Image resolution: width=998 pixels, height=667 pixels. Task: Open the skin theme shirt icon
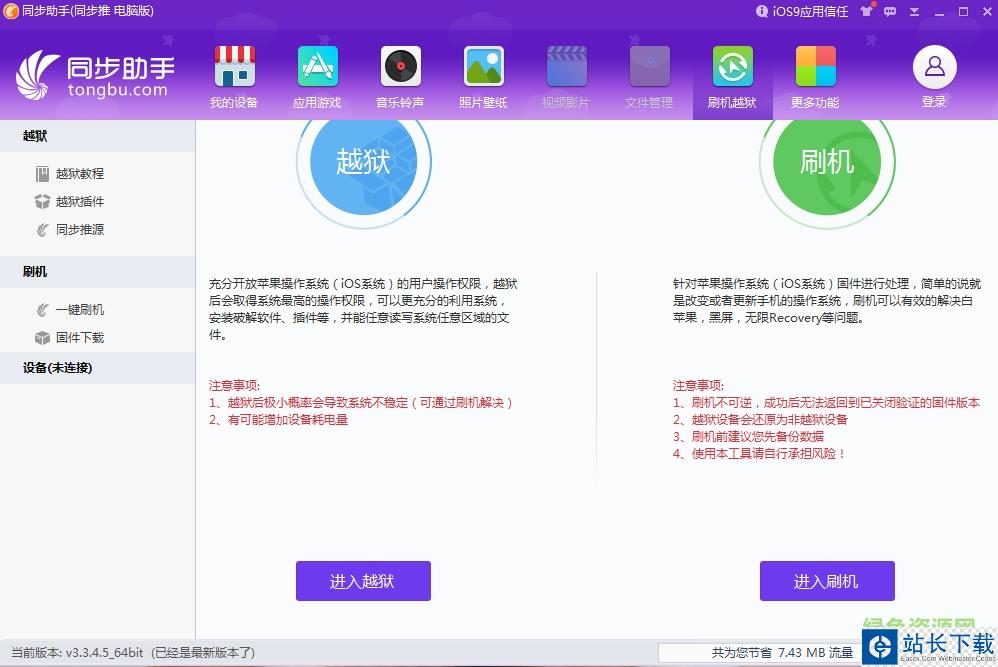coord(865,12)
